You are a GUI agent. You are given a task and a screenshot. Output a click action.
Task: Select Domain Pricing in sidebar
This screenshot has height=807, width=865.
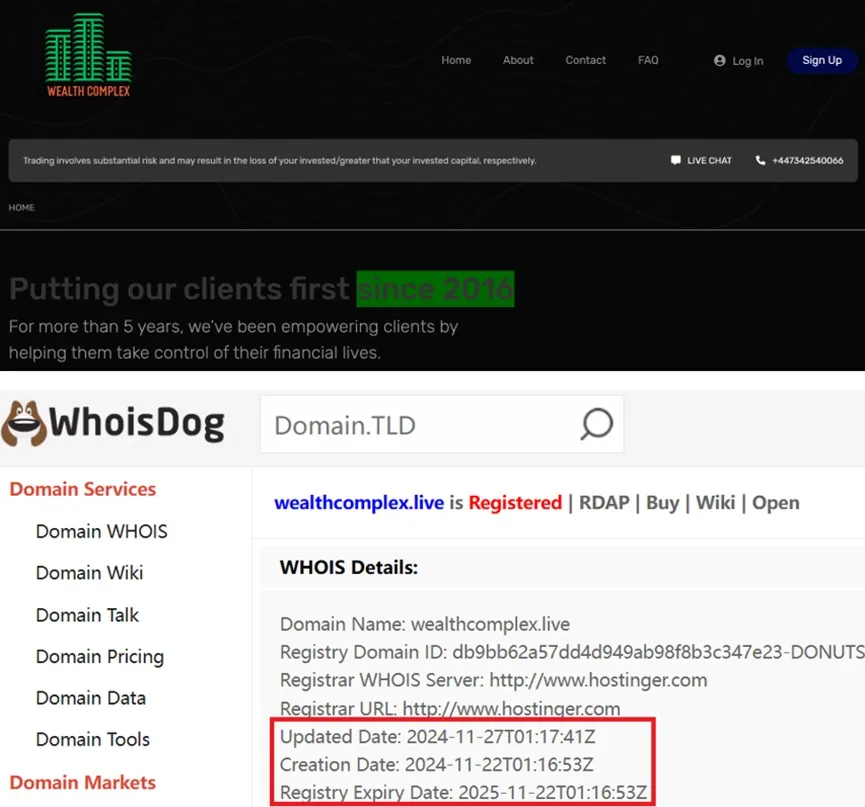click(100, 656)
